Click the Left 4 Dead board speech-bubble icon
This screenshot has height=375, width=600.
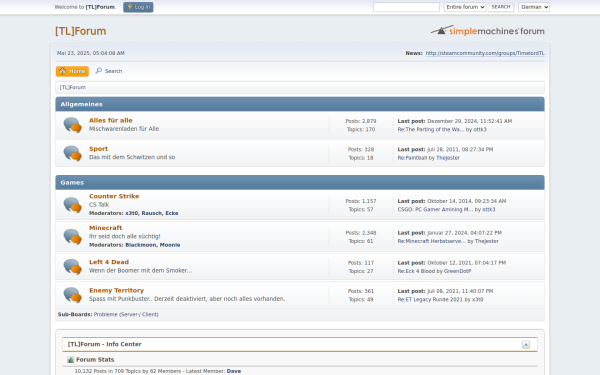point(72,267)
